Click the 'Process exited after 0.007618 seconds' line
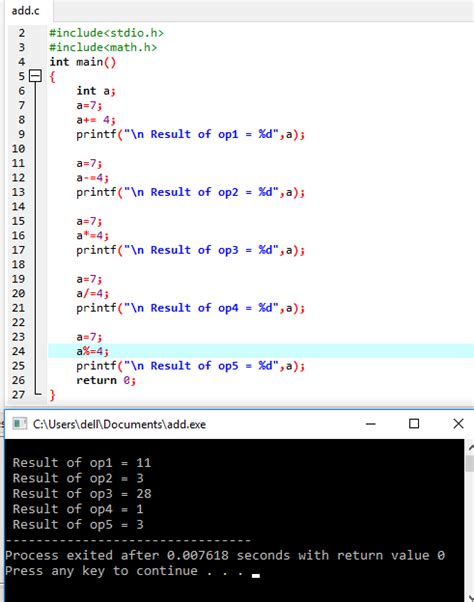Image resolution: width=474 pixels, height=602 pixels. coord(225,556)
